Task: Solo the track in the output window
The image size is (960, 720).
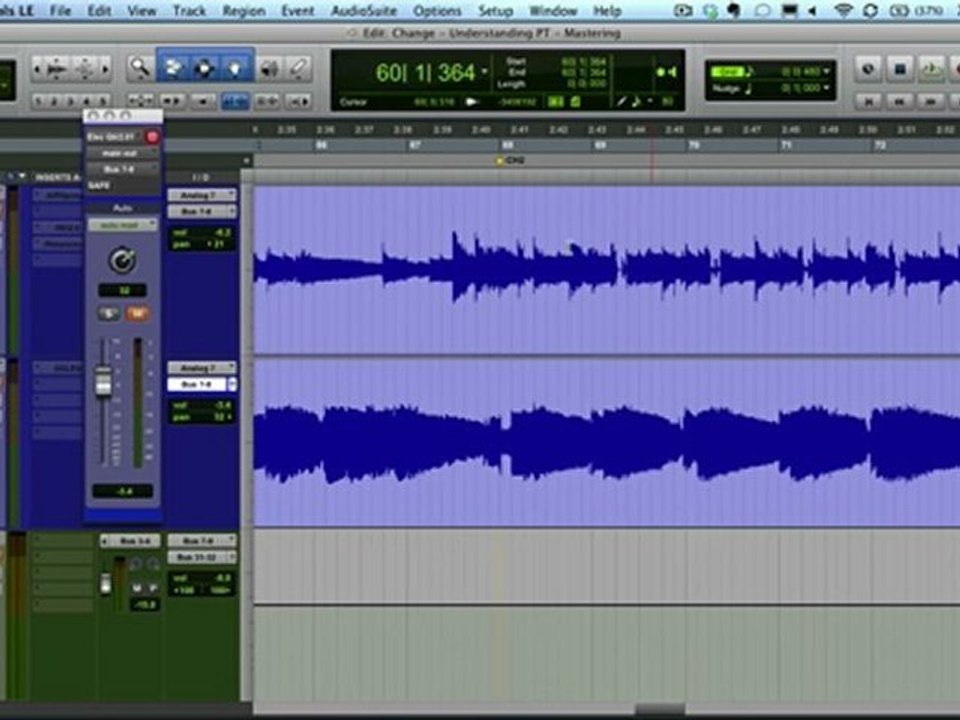Action: click(x=108, y=314)
